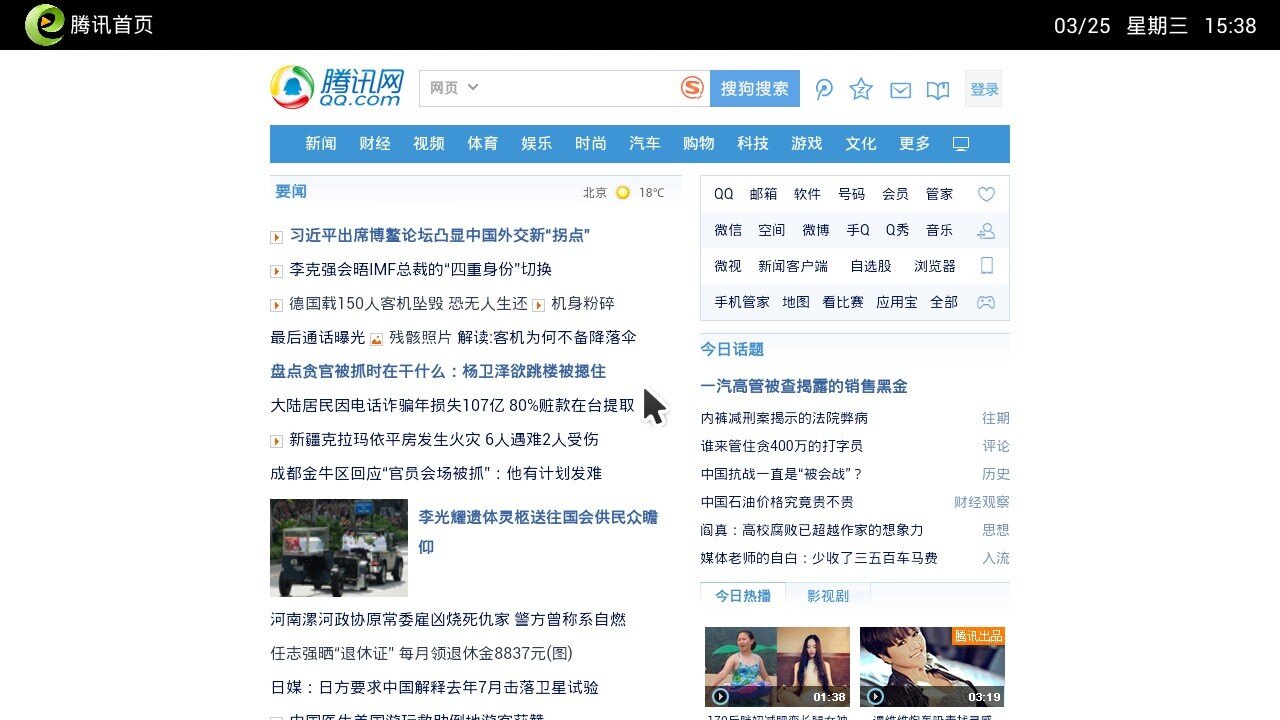
Task: Switch to the 影视剧 tab
Action: click(828, 596)
